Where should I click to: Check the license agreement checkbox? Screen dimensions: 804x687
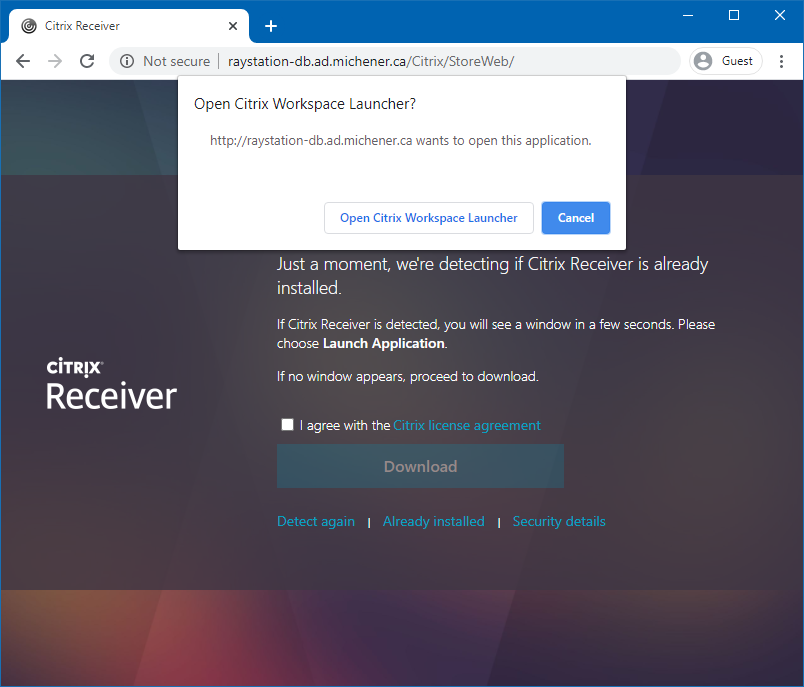coord(287,425)
